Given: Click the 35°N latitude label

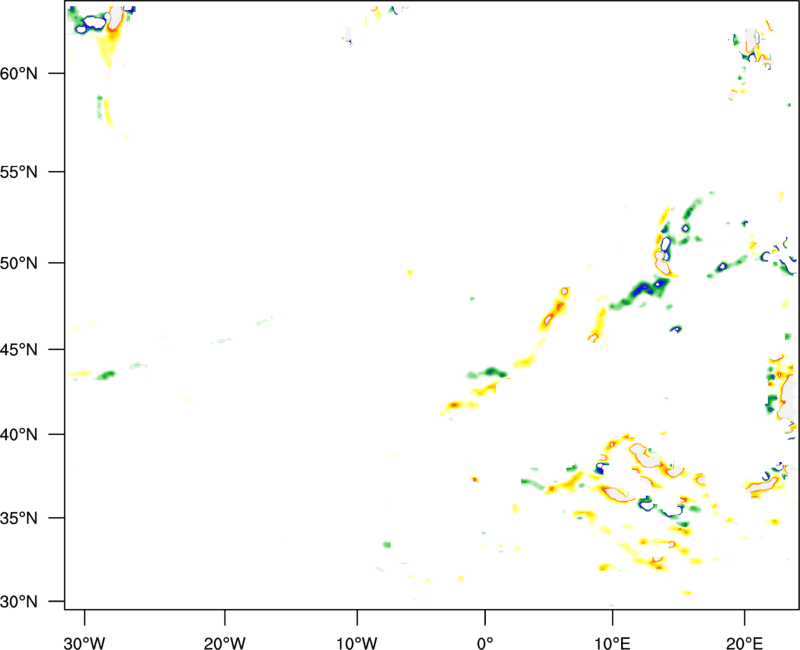Looking at the screenshot, I should 19,518.
